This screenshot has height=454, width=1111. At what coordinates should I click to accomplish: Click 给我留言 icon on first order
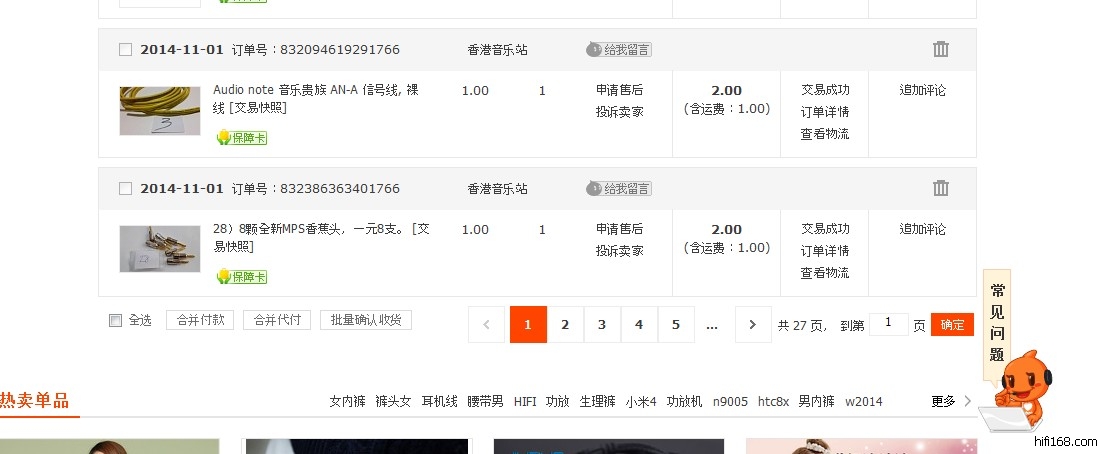tap(619, 49)
